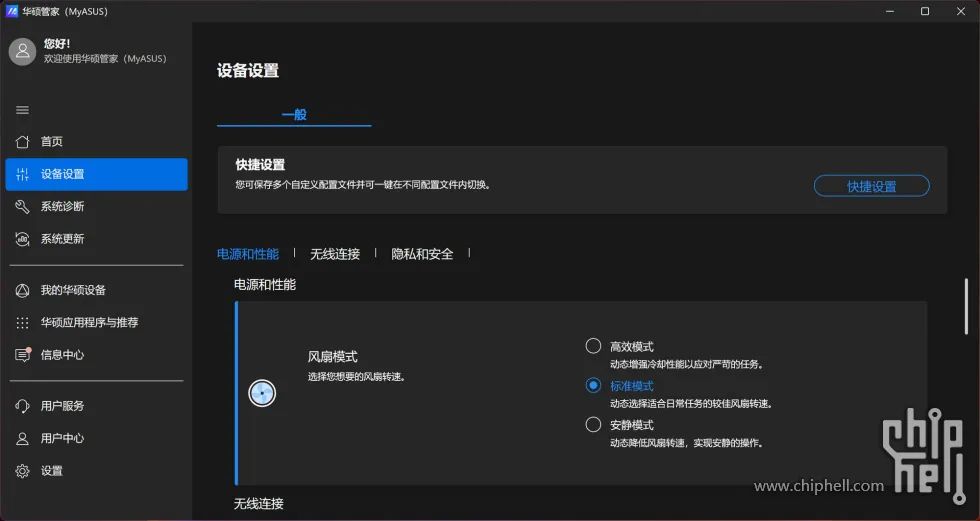Switch to the 一般 tab

294,115
